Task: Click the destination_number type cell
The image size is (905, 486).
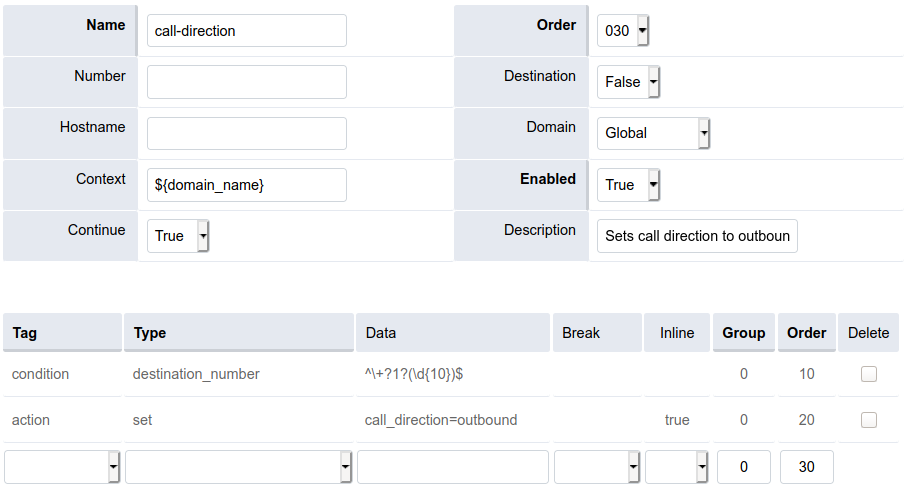Action: [196, 374]
